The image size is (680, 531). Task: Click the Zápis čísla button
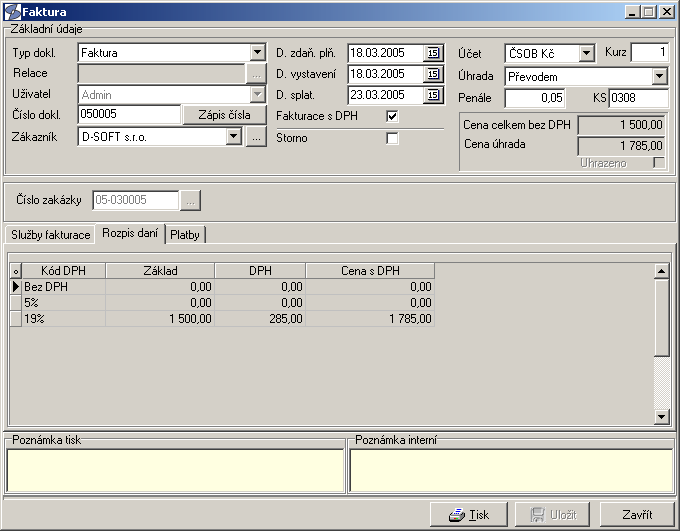coord(224,115)
